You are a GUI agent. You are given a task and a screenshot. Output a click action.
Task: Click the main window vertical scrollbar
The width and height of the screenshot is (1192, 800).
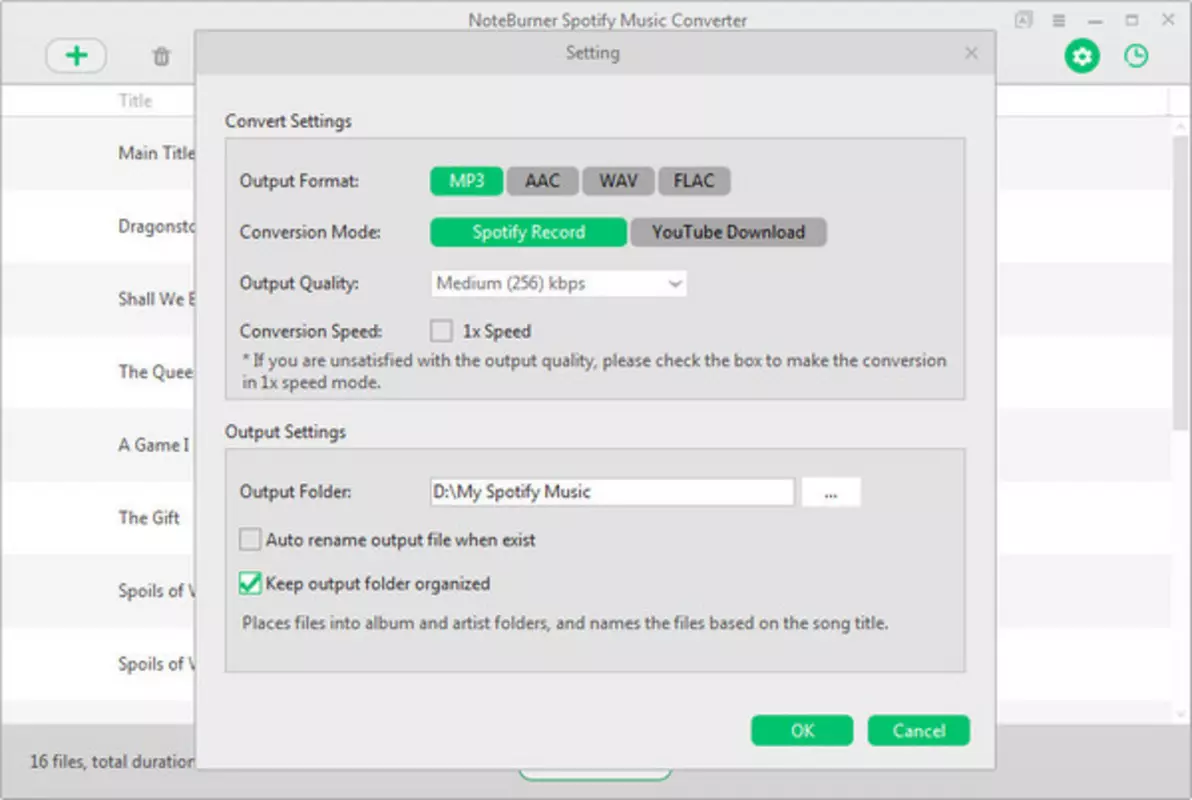1180,281
